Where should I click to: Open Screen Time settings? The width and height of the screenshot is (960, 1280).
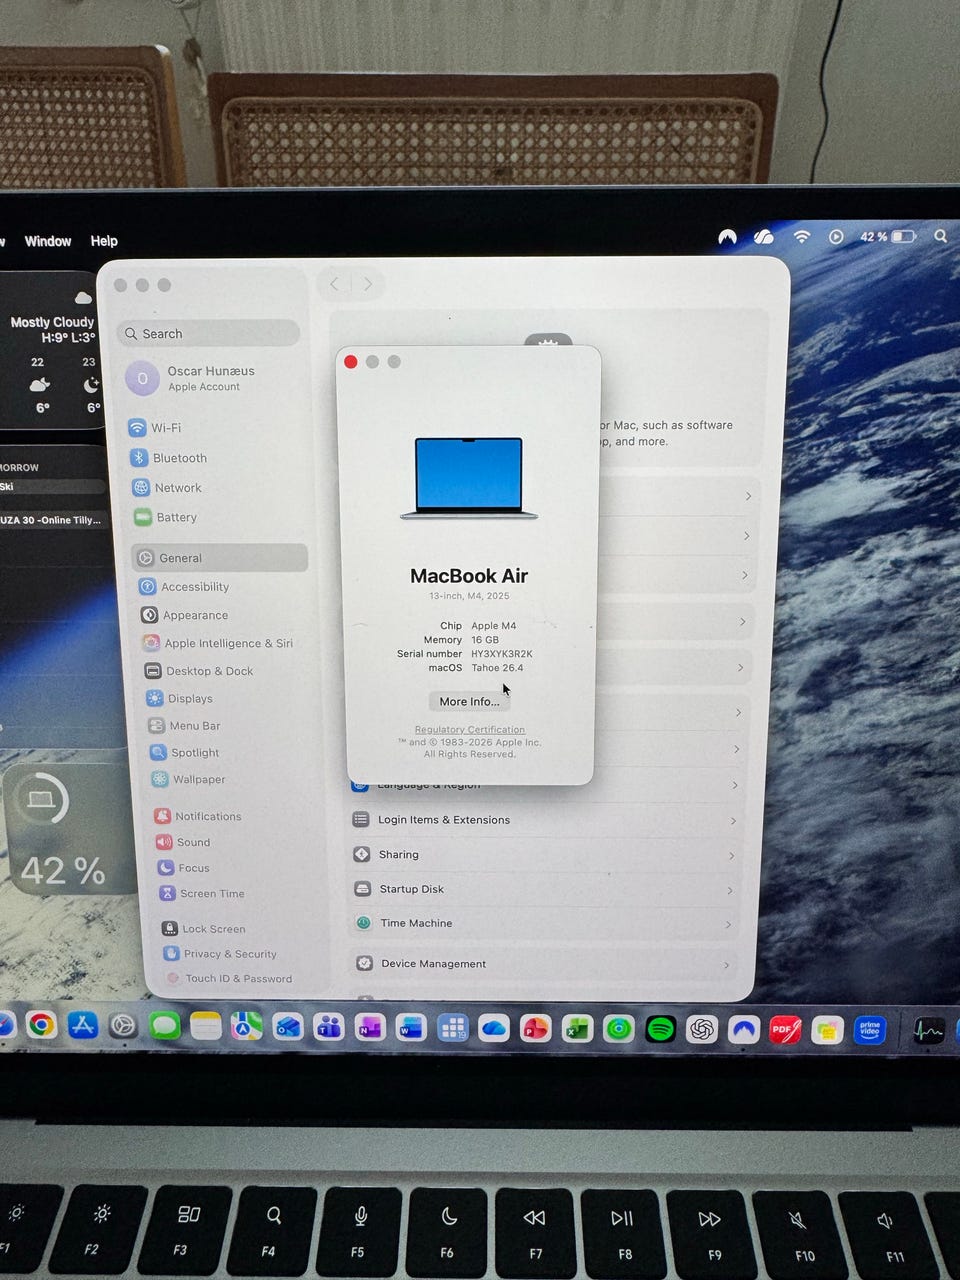click(x=202, y=893)
